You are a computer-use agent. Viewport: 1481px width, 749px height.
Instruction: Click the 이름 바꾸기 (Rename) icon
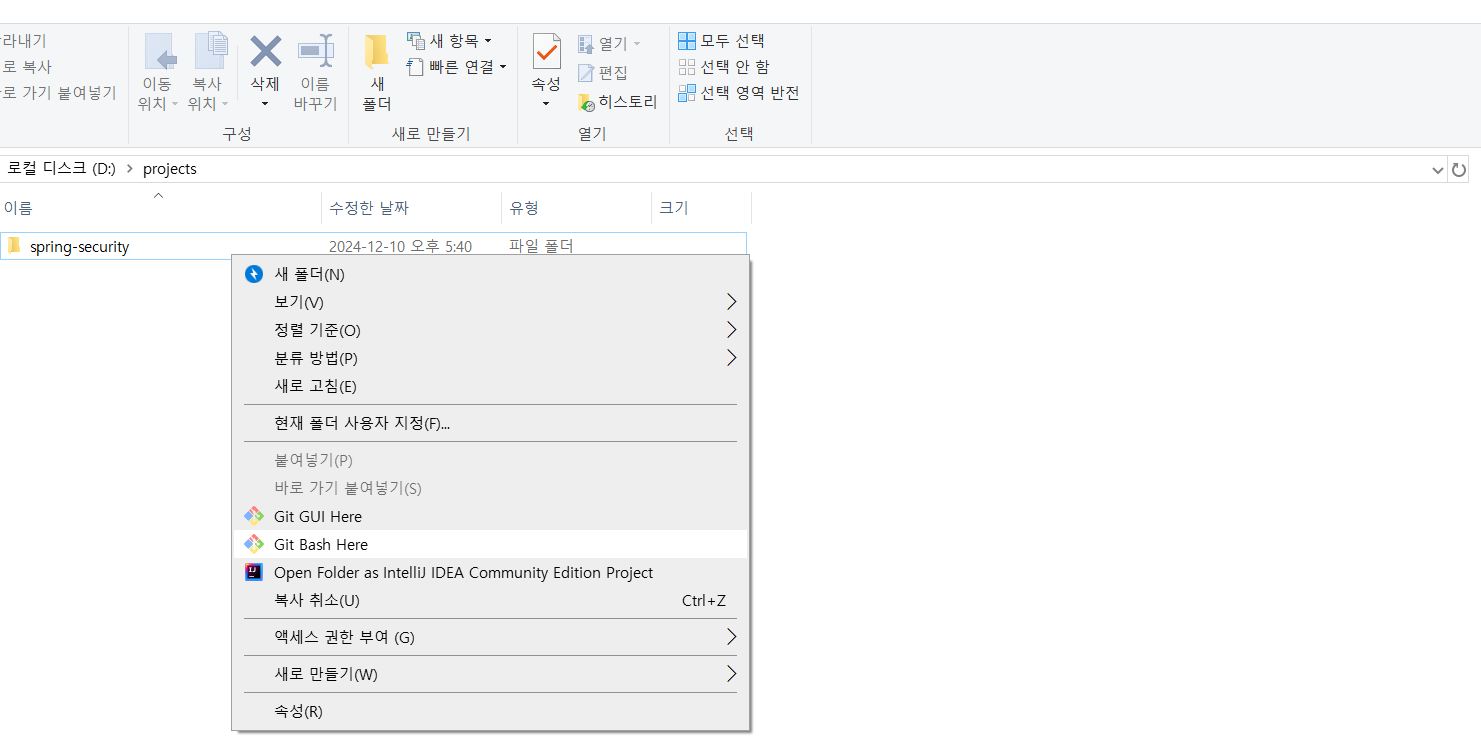click(316, 51)
